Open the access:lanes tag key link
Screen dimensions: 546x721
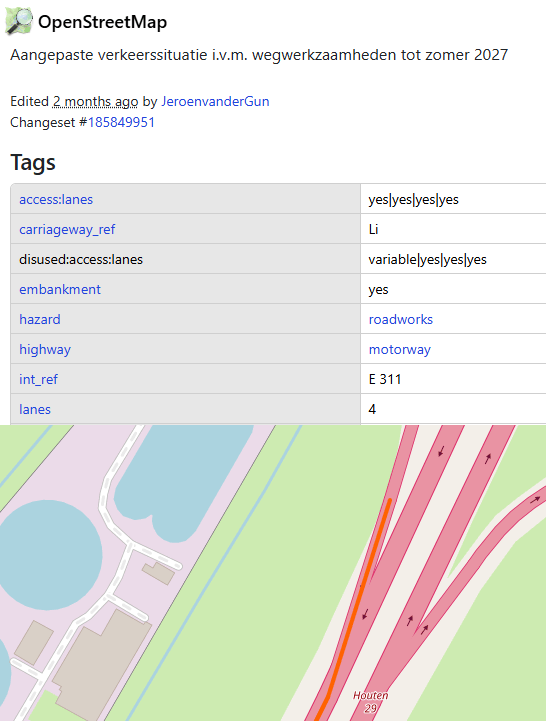click(56, 199)
